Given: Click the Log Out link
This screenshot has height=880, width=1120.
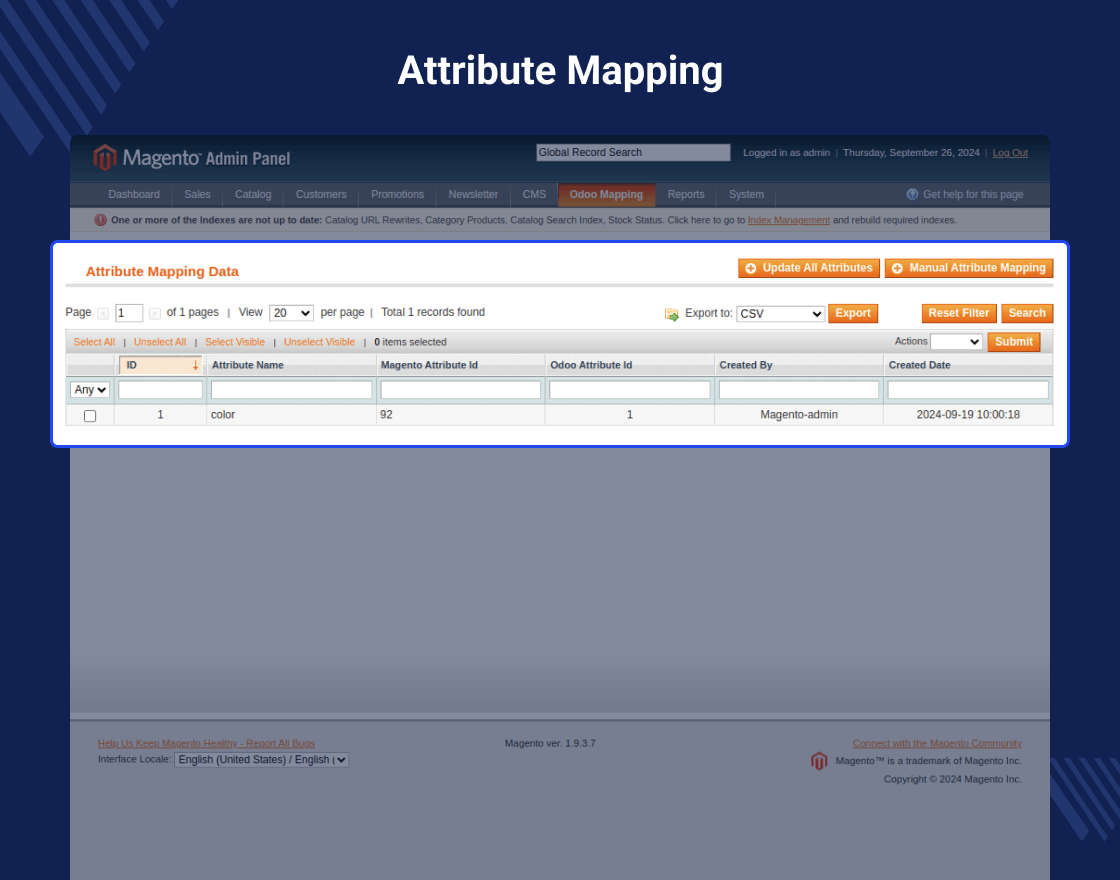Looking at the screenshot, I should [1010, 153].
